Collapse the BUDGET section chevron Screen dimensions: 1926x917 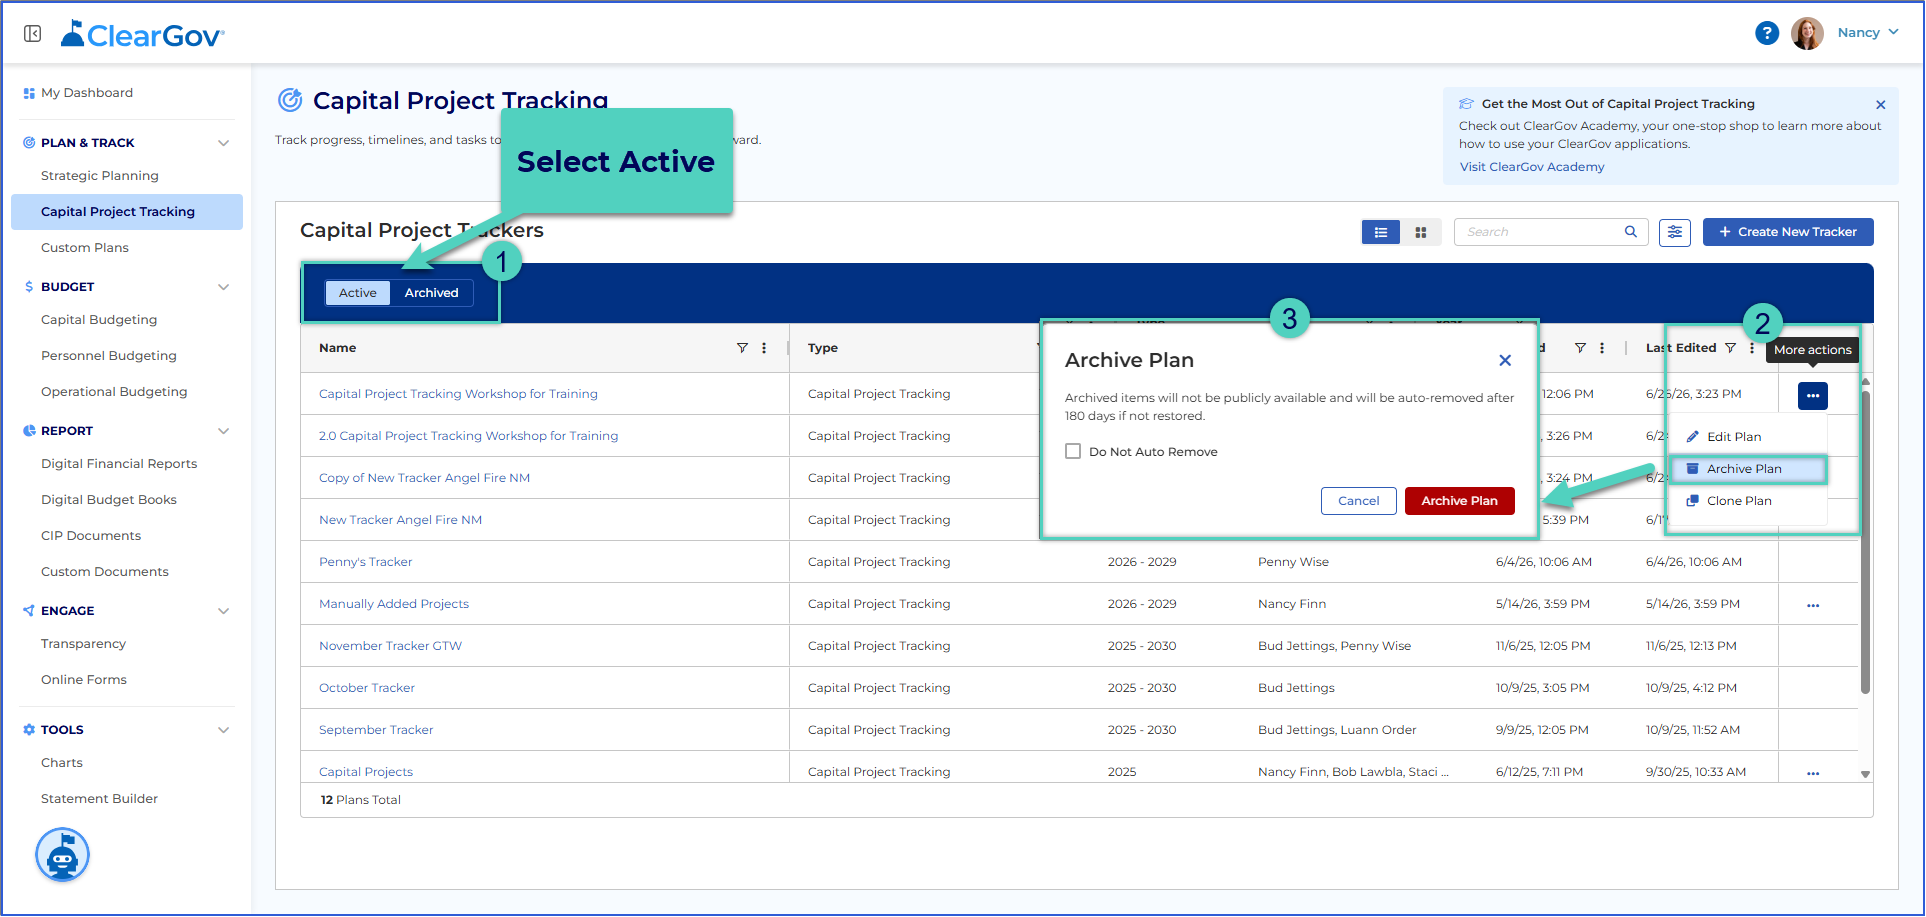[224, 287]
